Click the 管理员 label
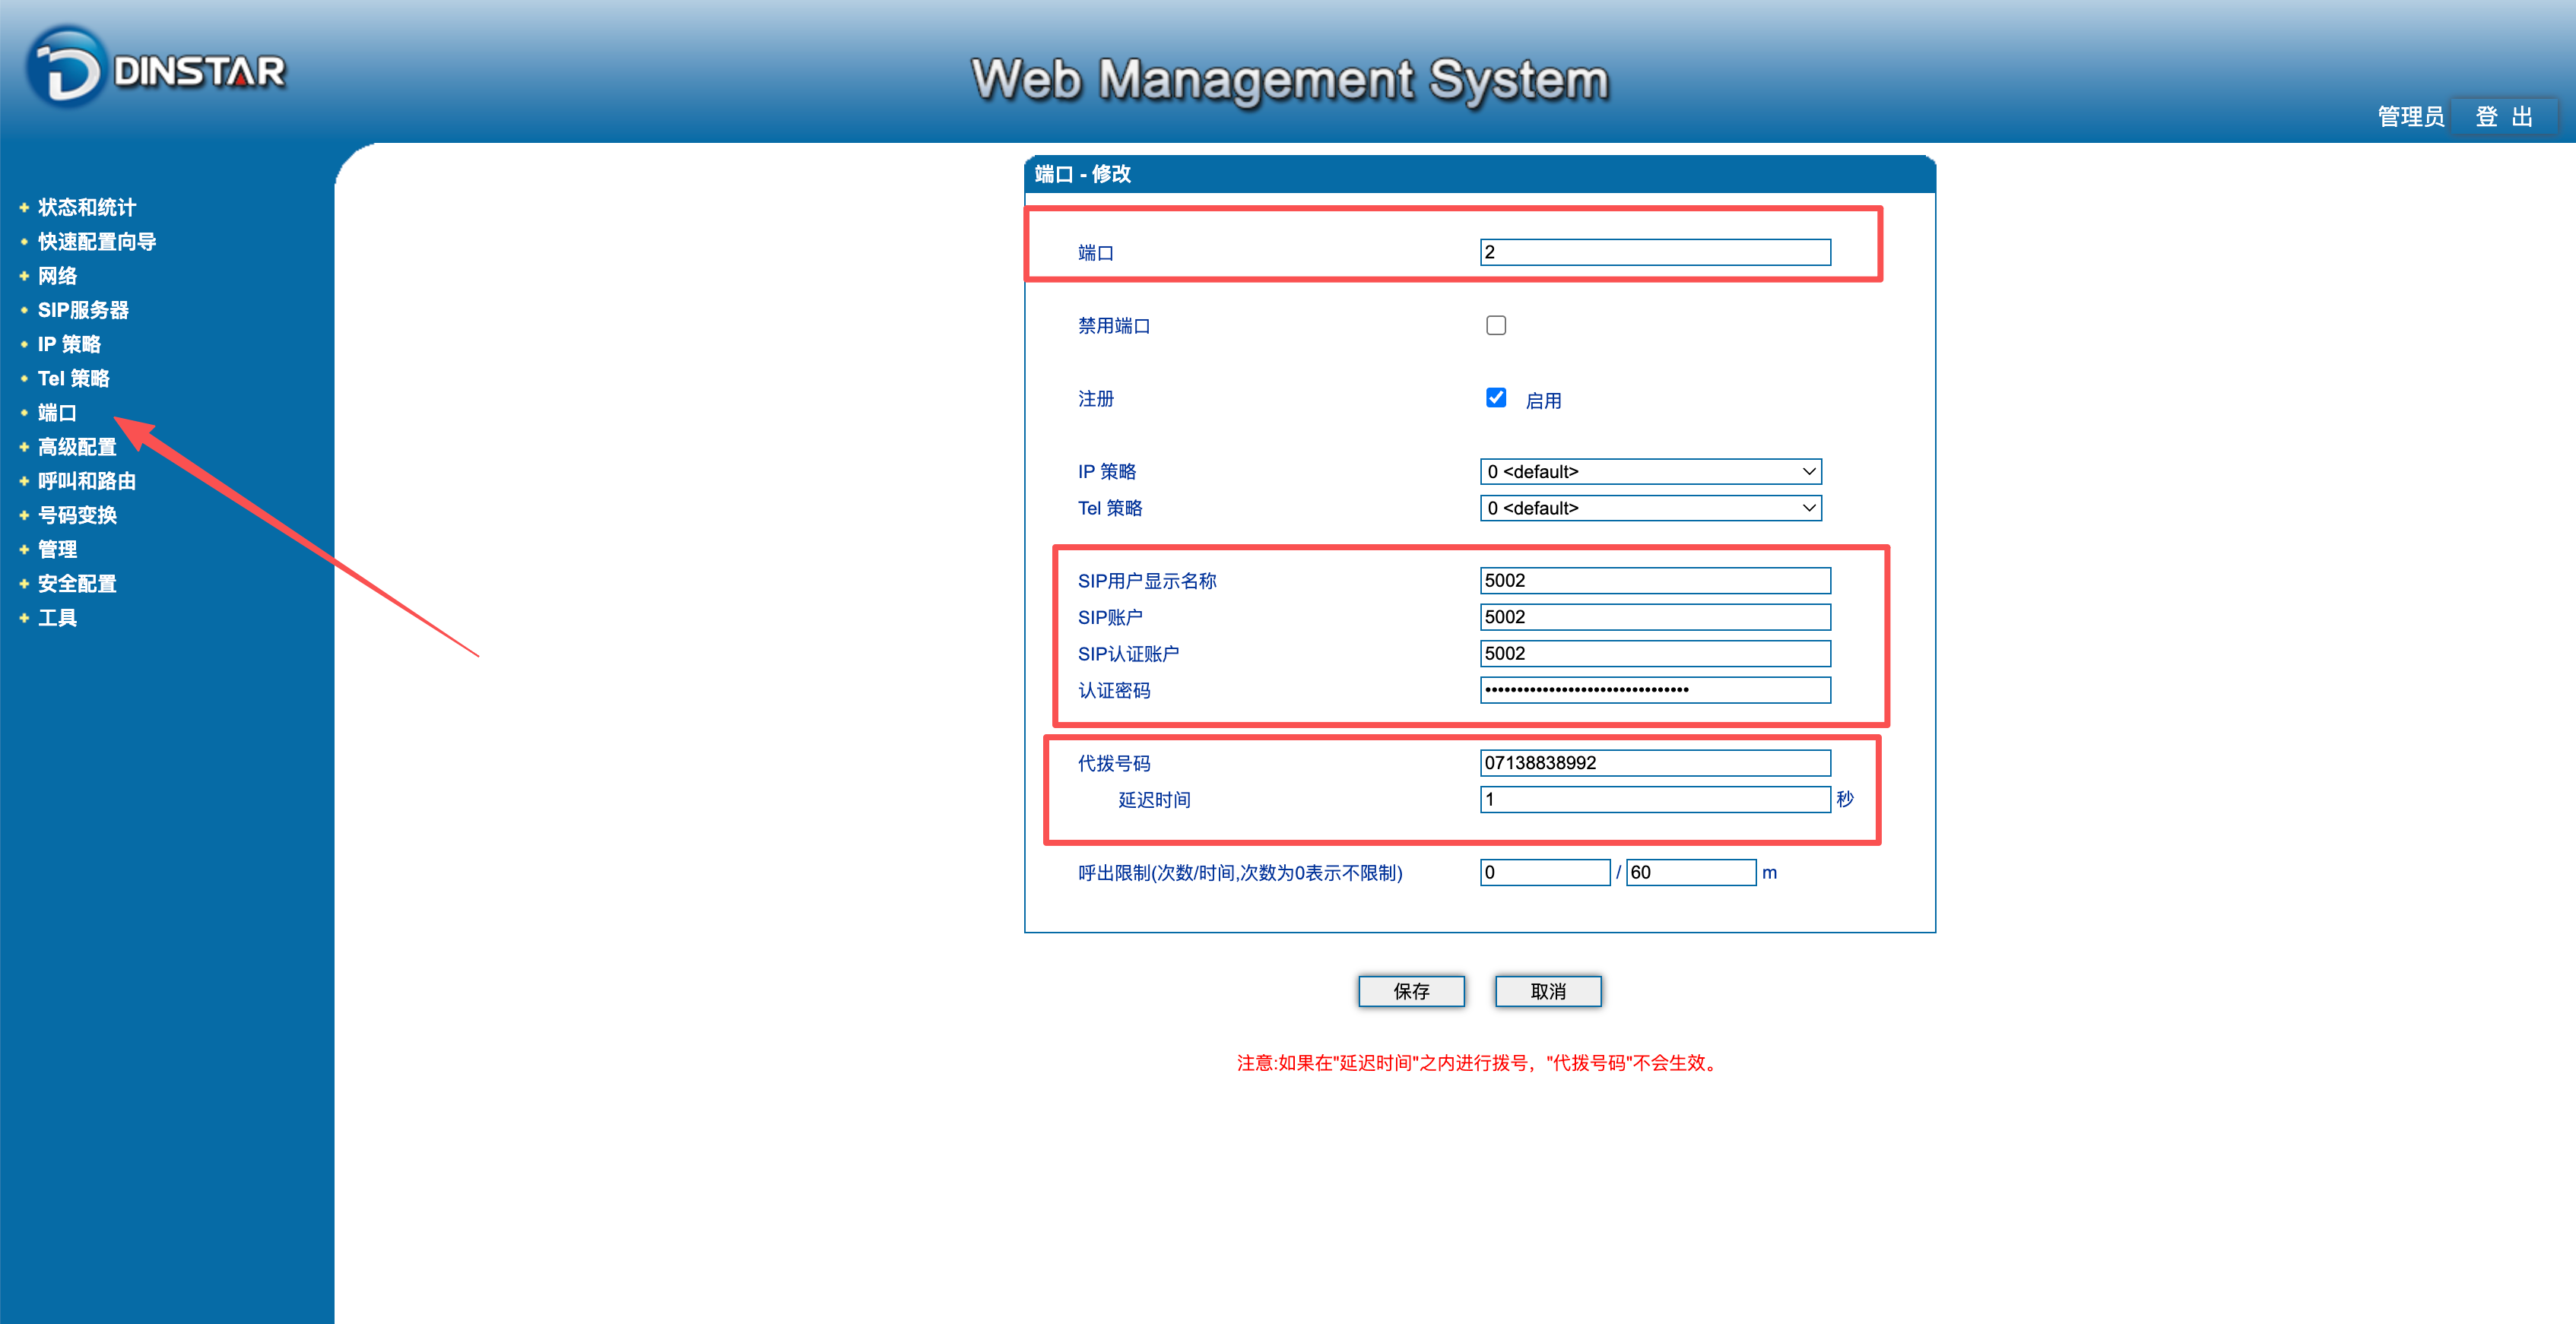The height and width of the screenshot is (1324, 2576). tap(2410, 117)
